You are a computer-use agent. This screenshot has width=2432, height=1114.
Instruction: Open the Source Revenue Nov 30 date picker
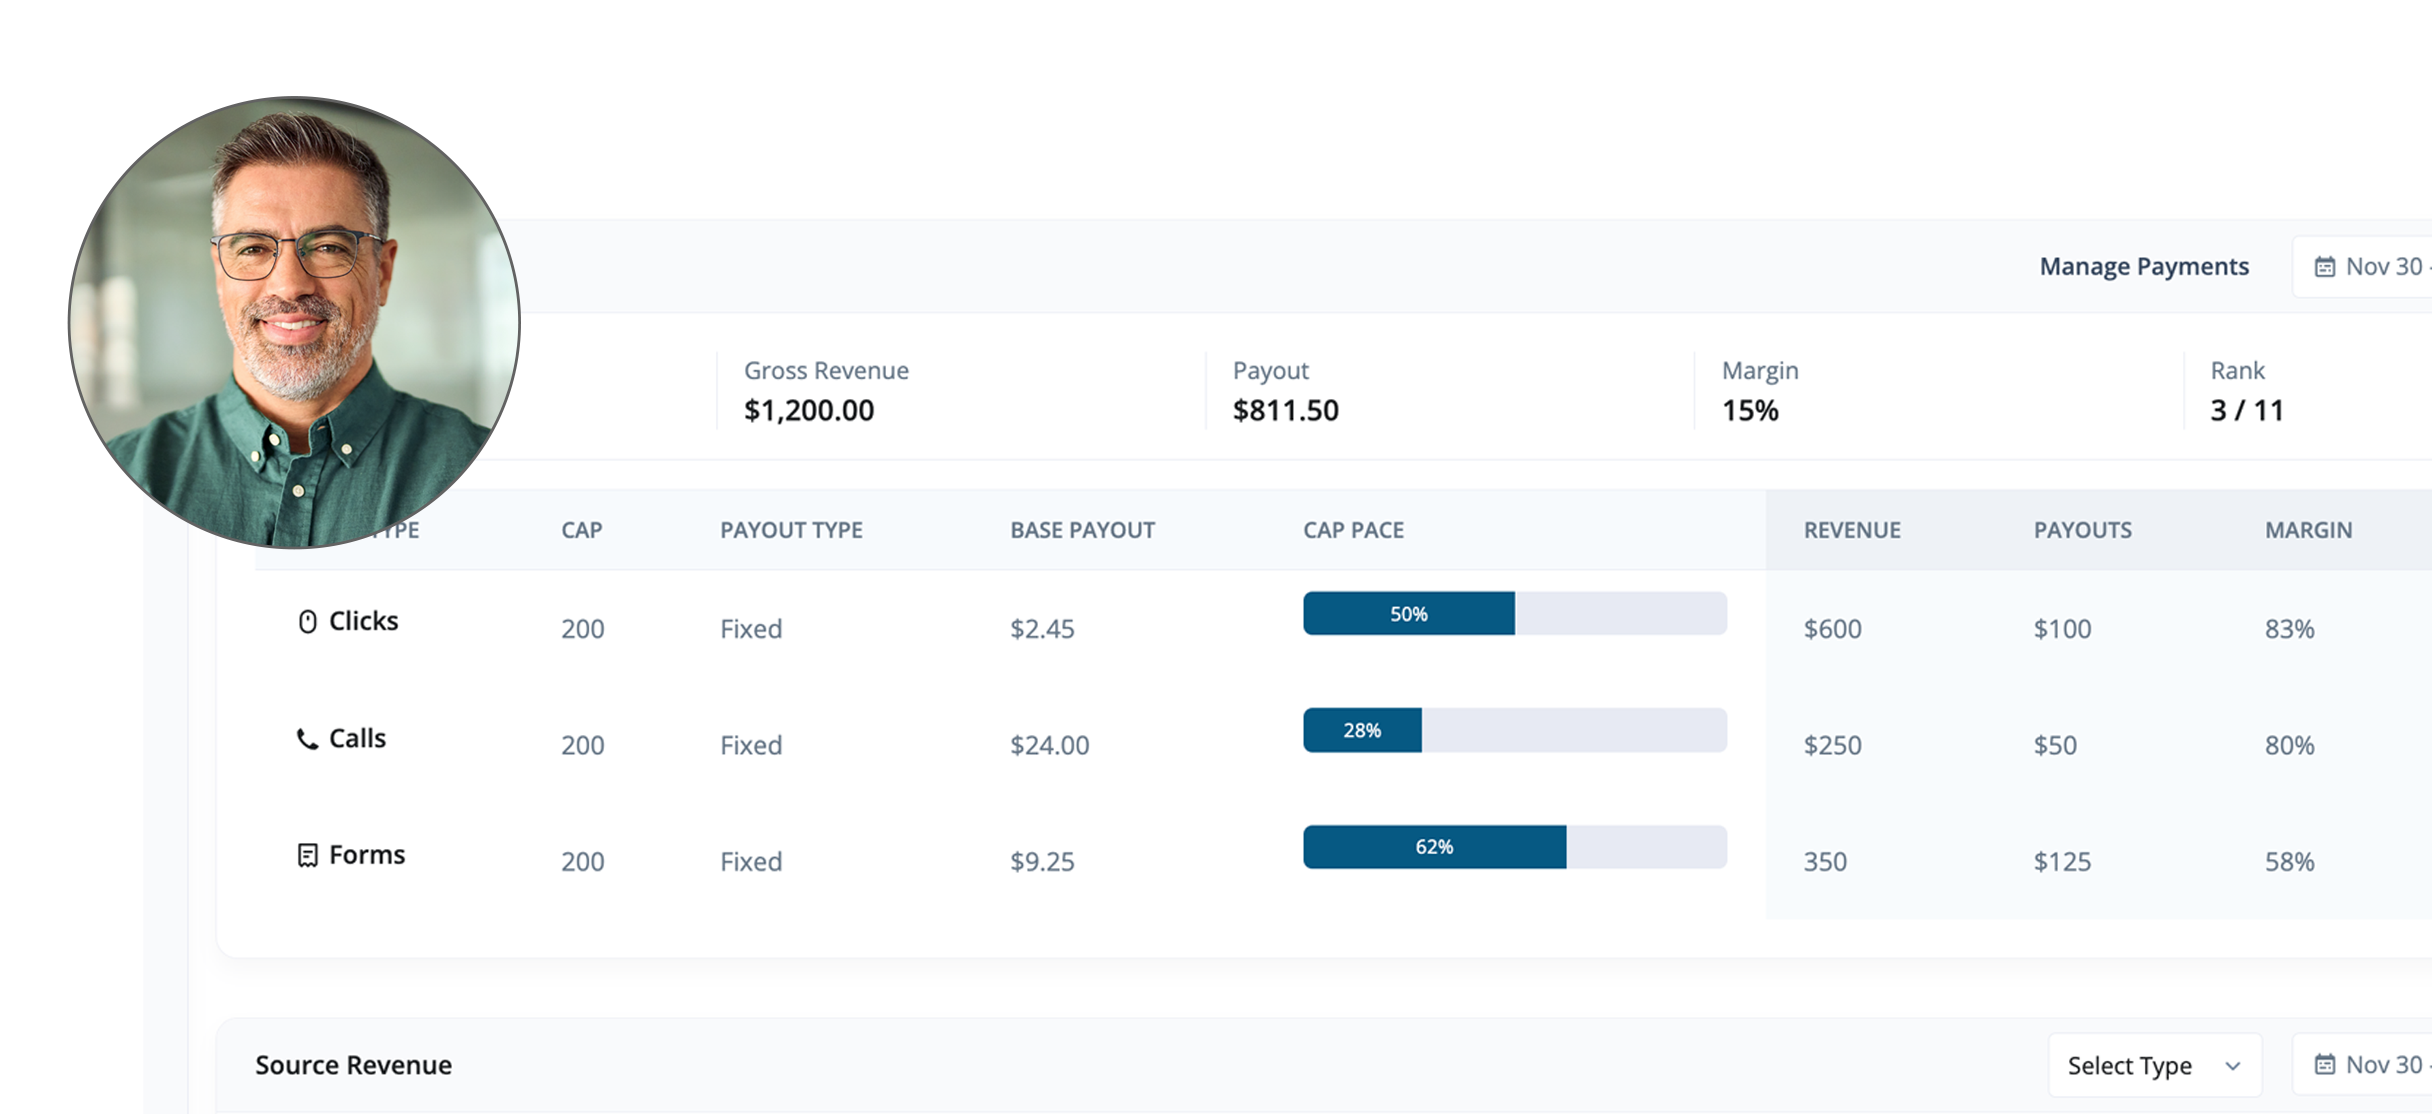(x=2382, y=1065)
